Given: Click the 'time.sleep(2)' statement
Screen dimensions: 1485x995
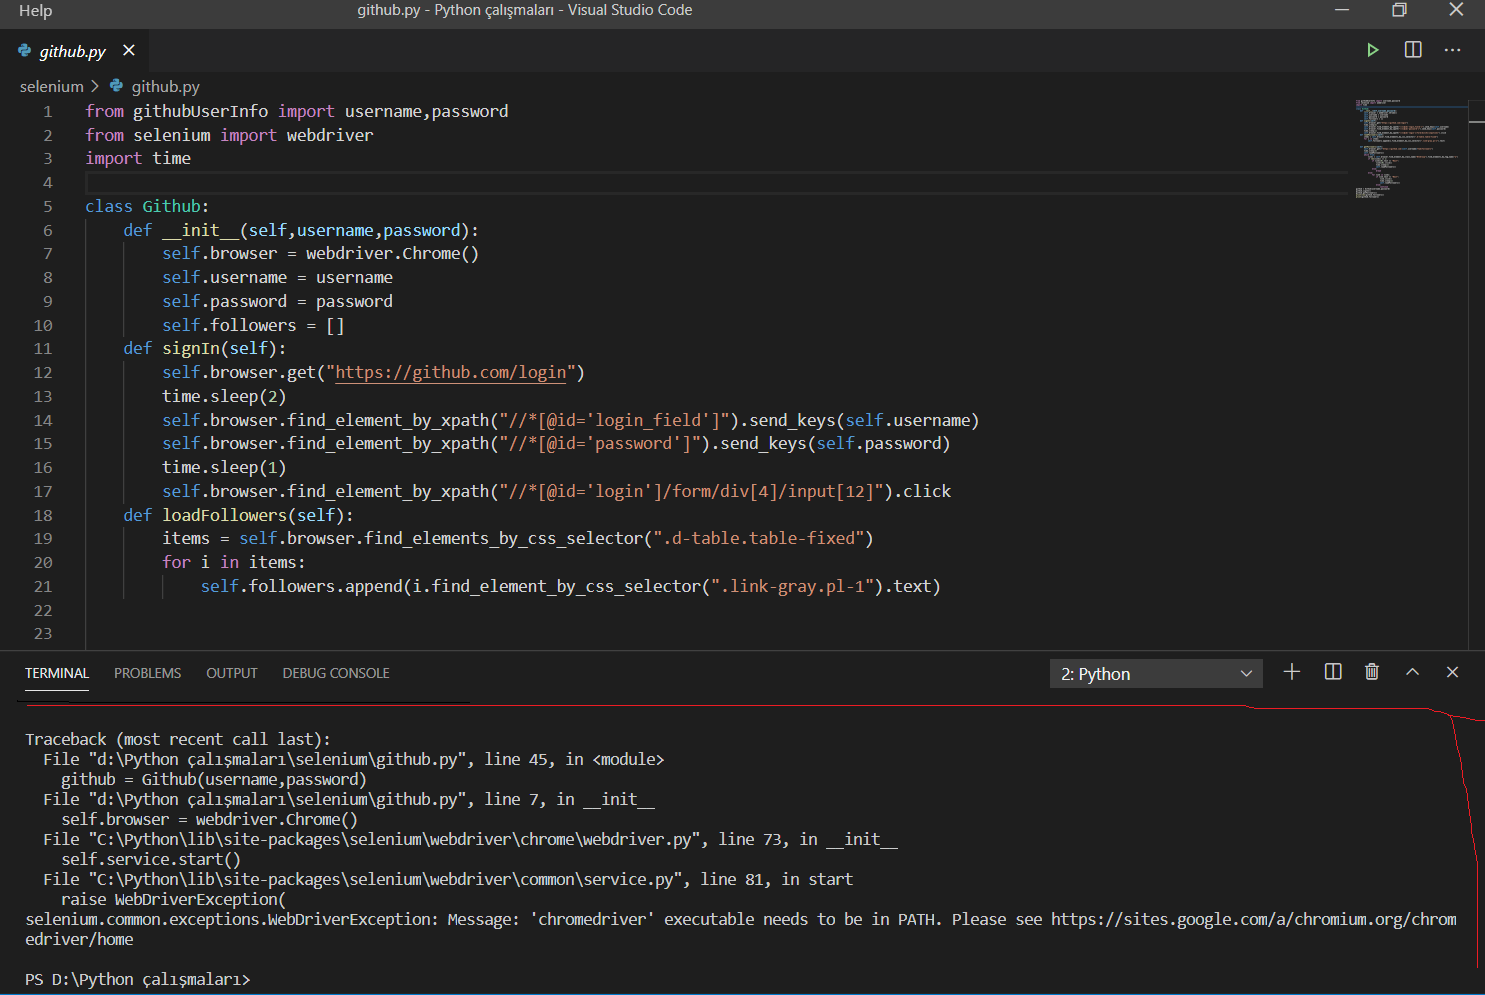Looking at the screenshot, I should [x=224, y=397].
